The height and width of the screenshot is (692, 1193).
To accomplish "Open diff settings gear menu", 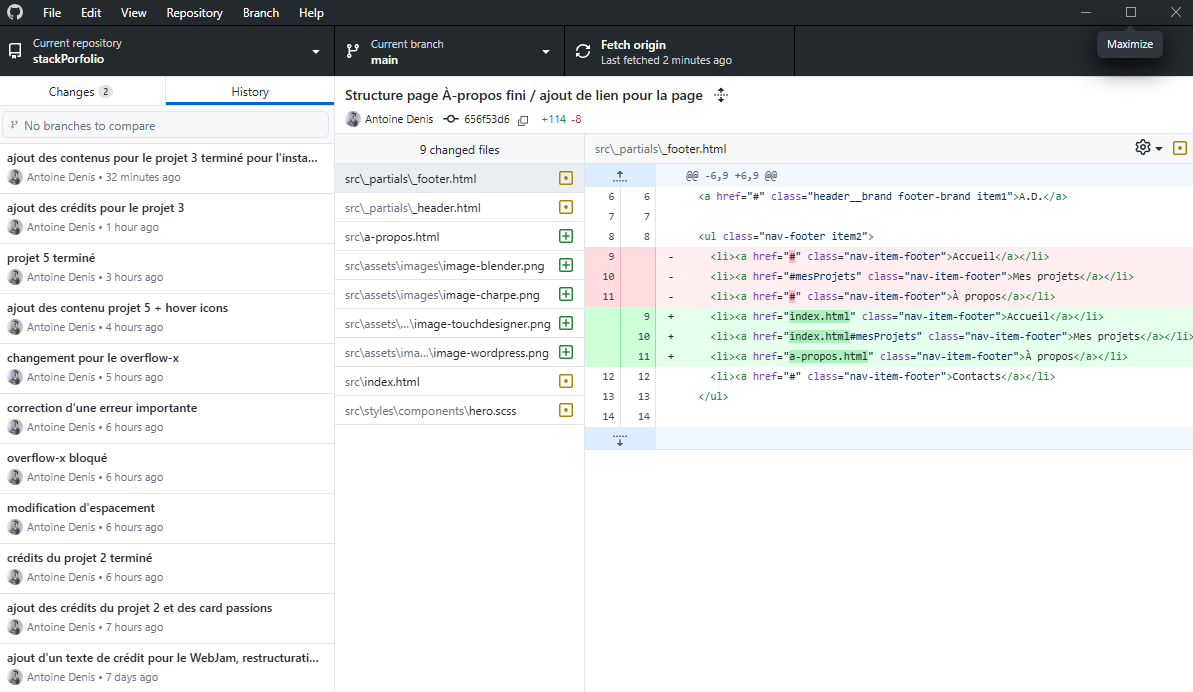I will 1148,148.
